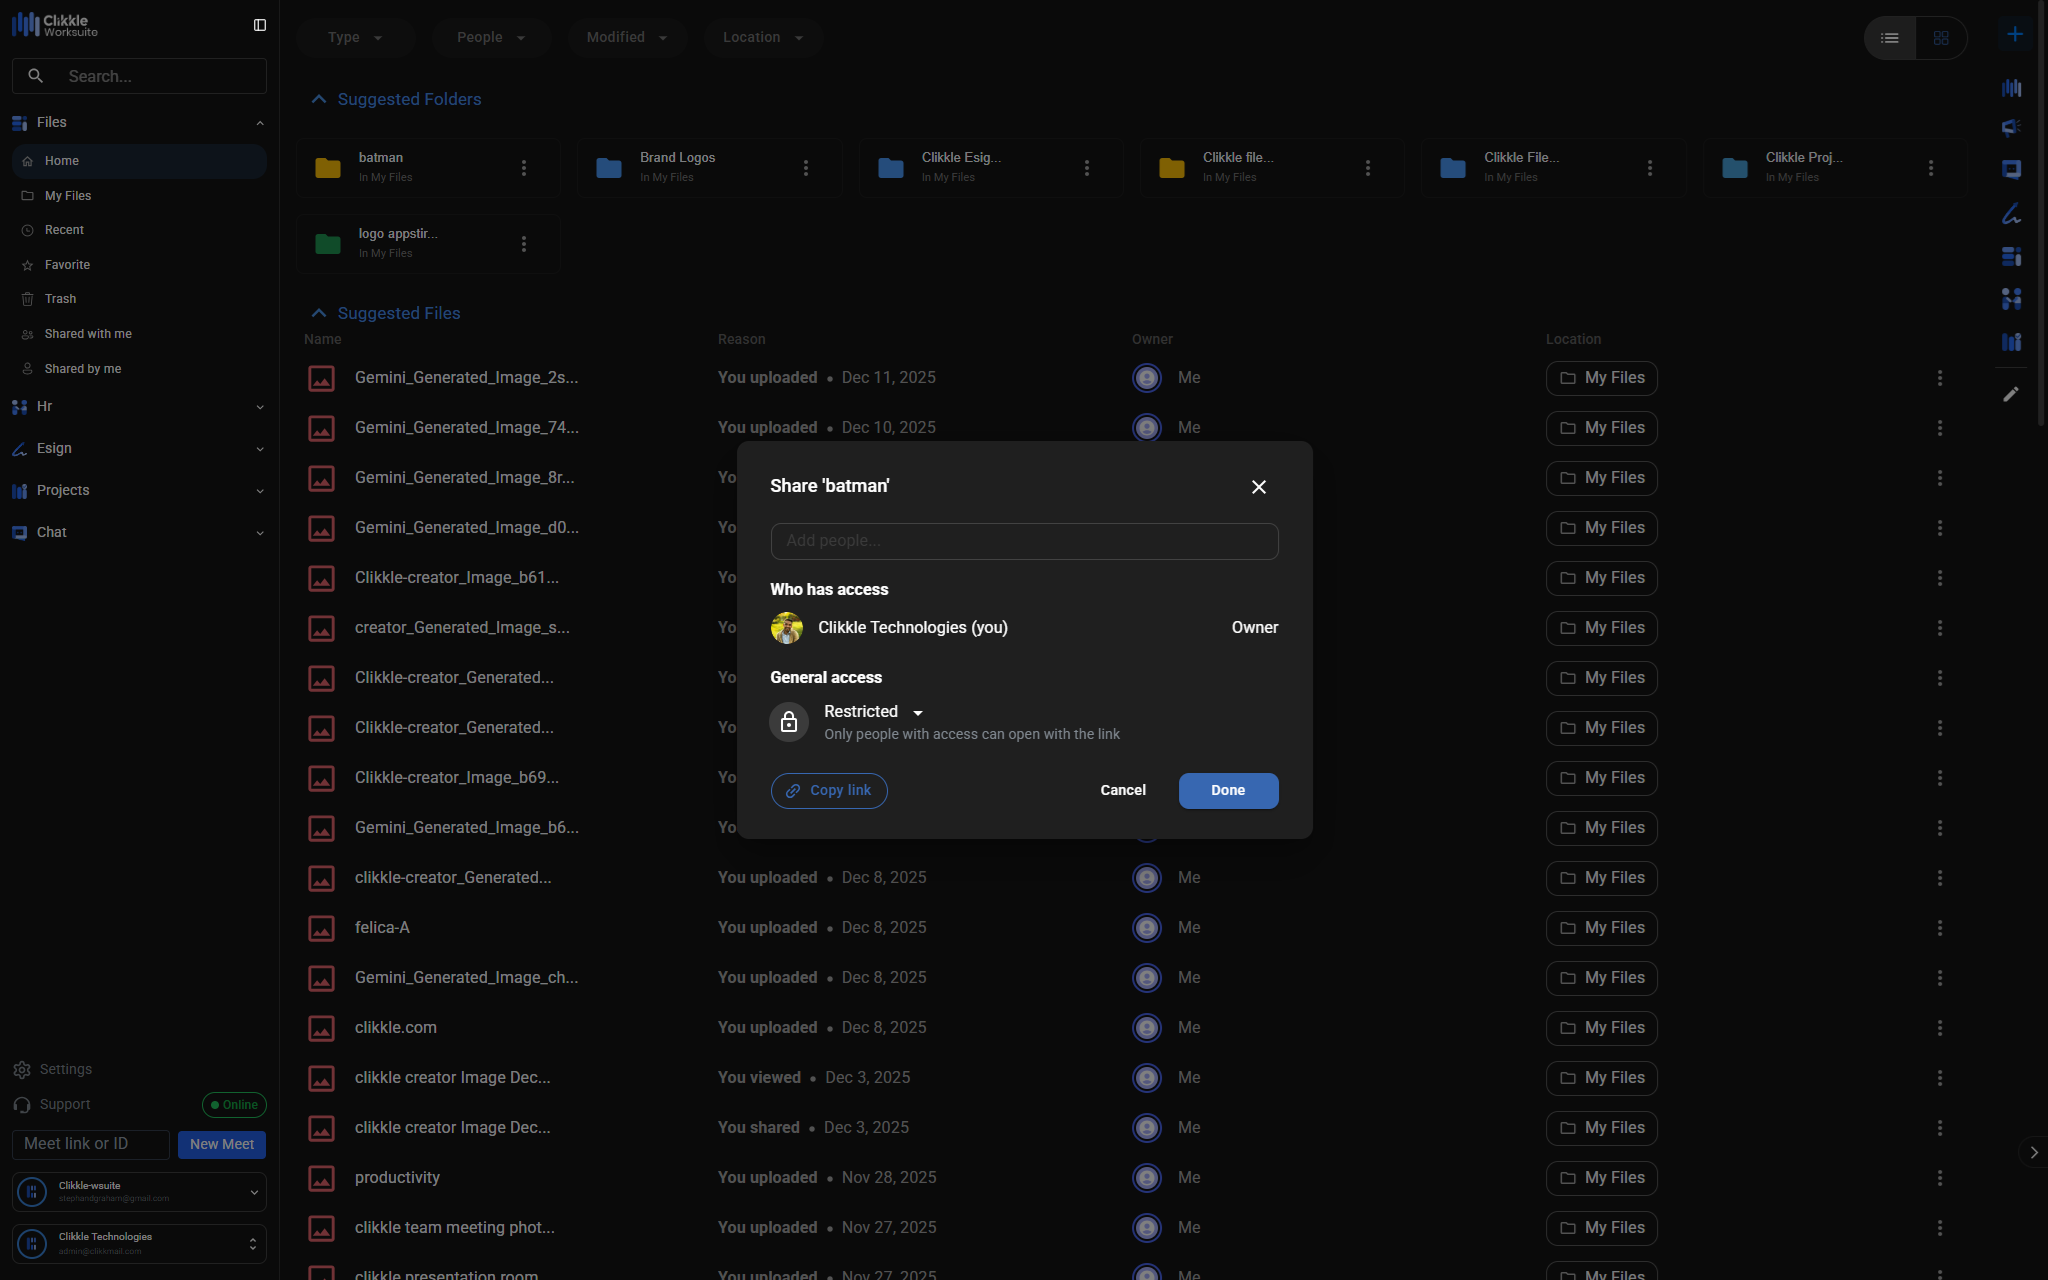Click the blue plus icon top right

click(x=2014, y=35)
